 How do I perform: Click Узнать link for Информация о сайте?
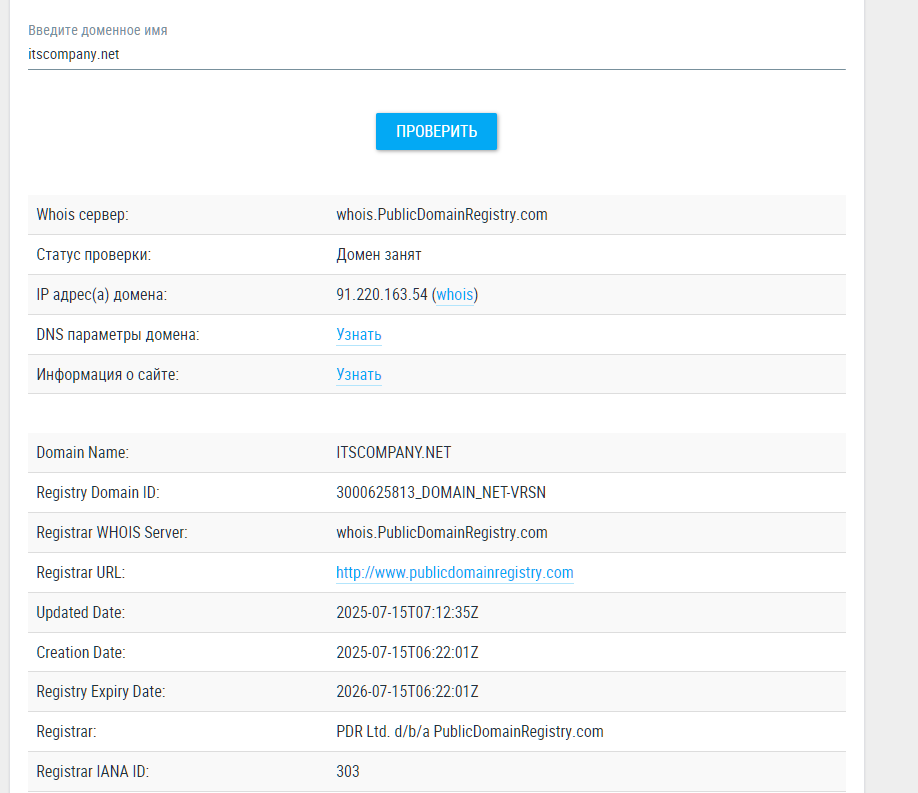click(x=358, y=375)
